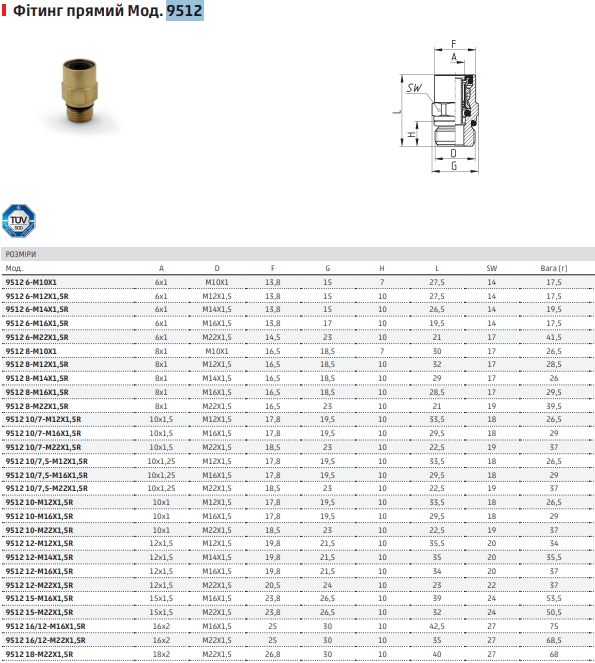Select row 9512 10/7-M16X1,5R

298,433
